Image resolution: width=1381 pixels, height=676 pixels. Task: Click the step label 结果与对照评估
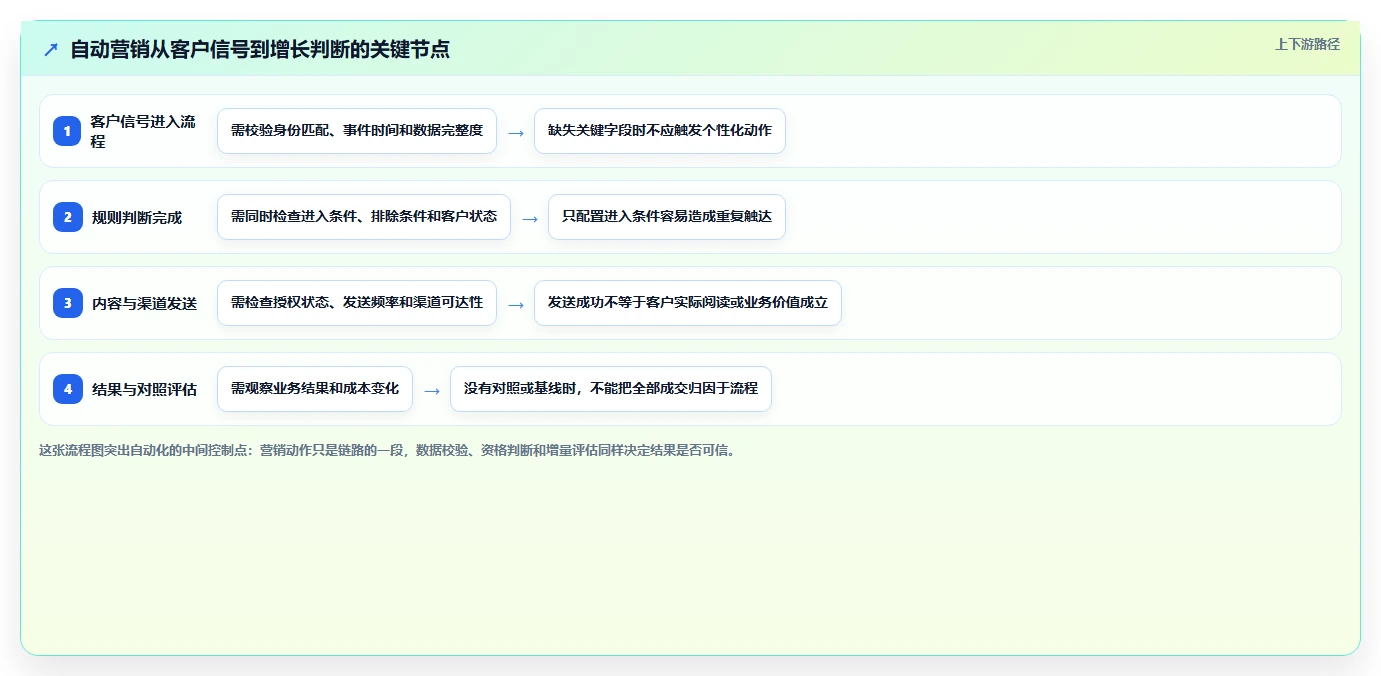click(144, 389)
